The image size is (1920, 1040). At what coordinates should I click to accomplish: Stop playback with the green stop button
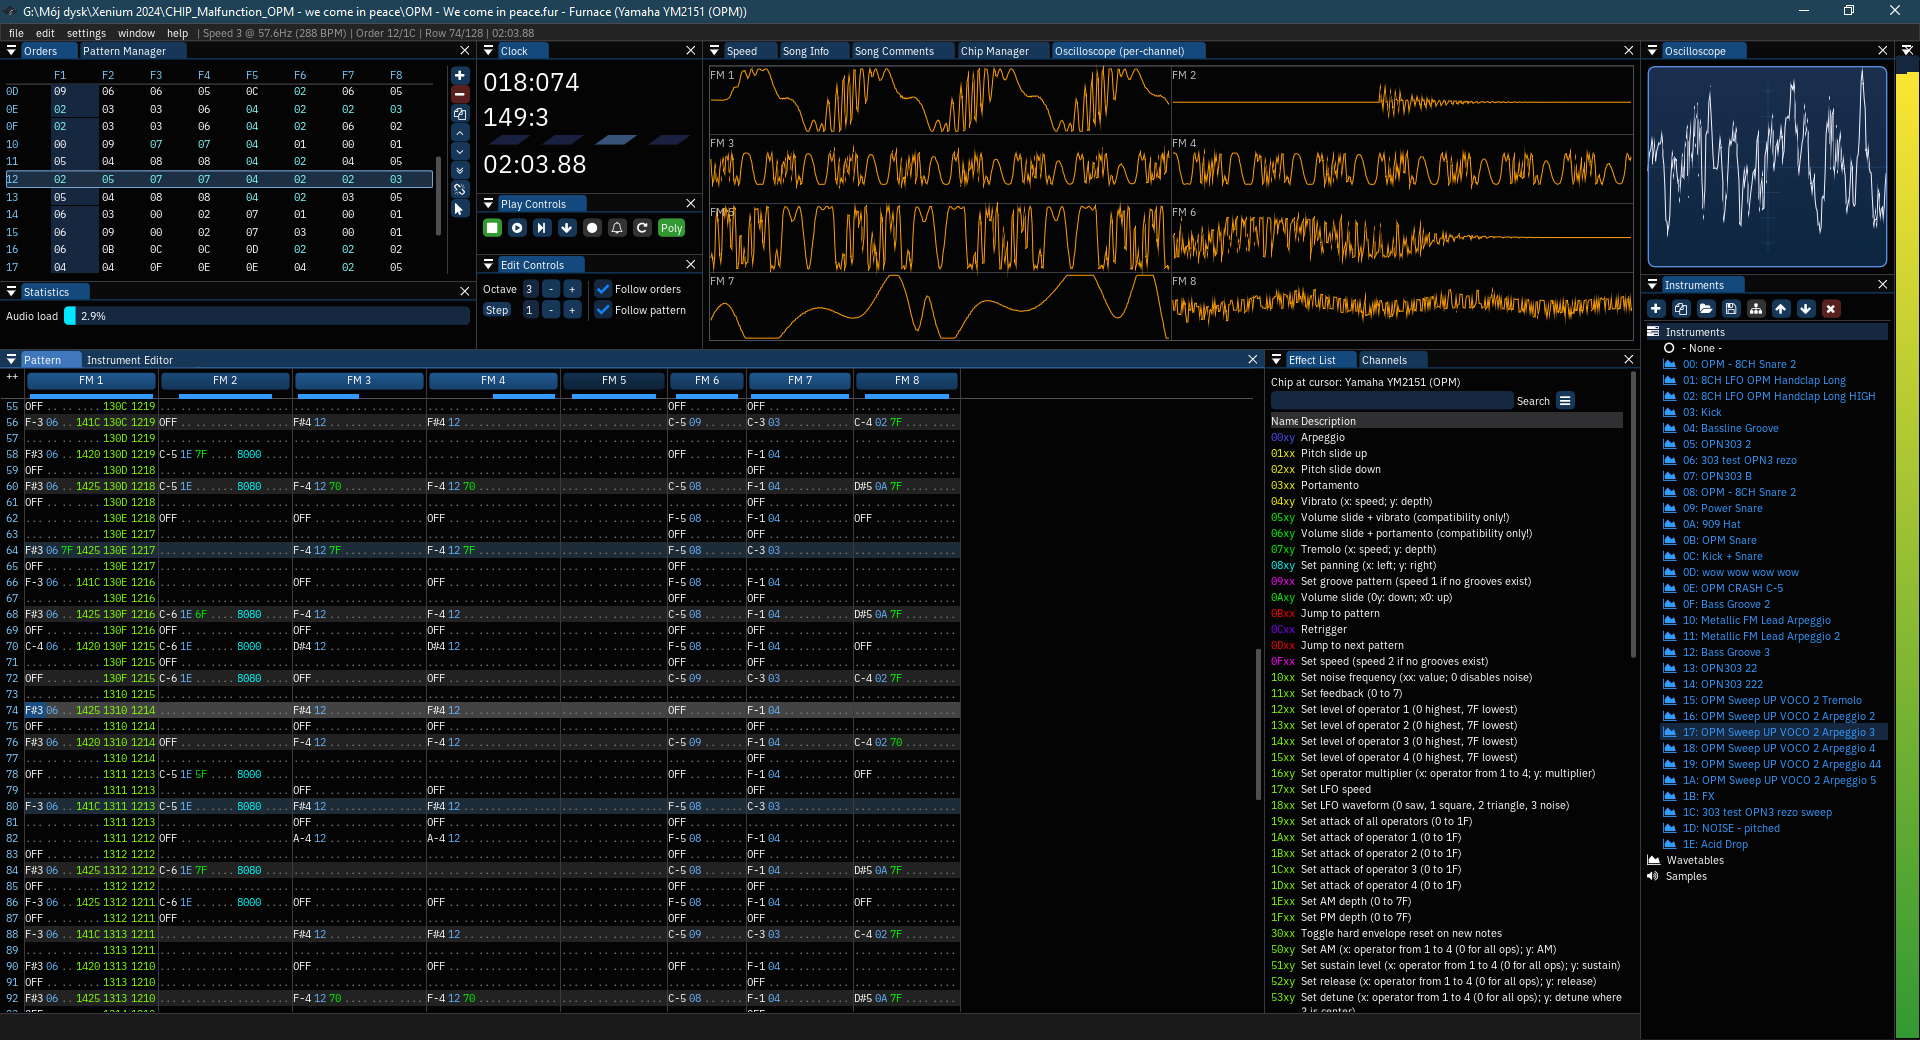492,228
